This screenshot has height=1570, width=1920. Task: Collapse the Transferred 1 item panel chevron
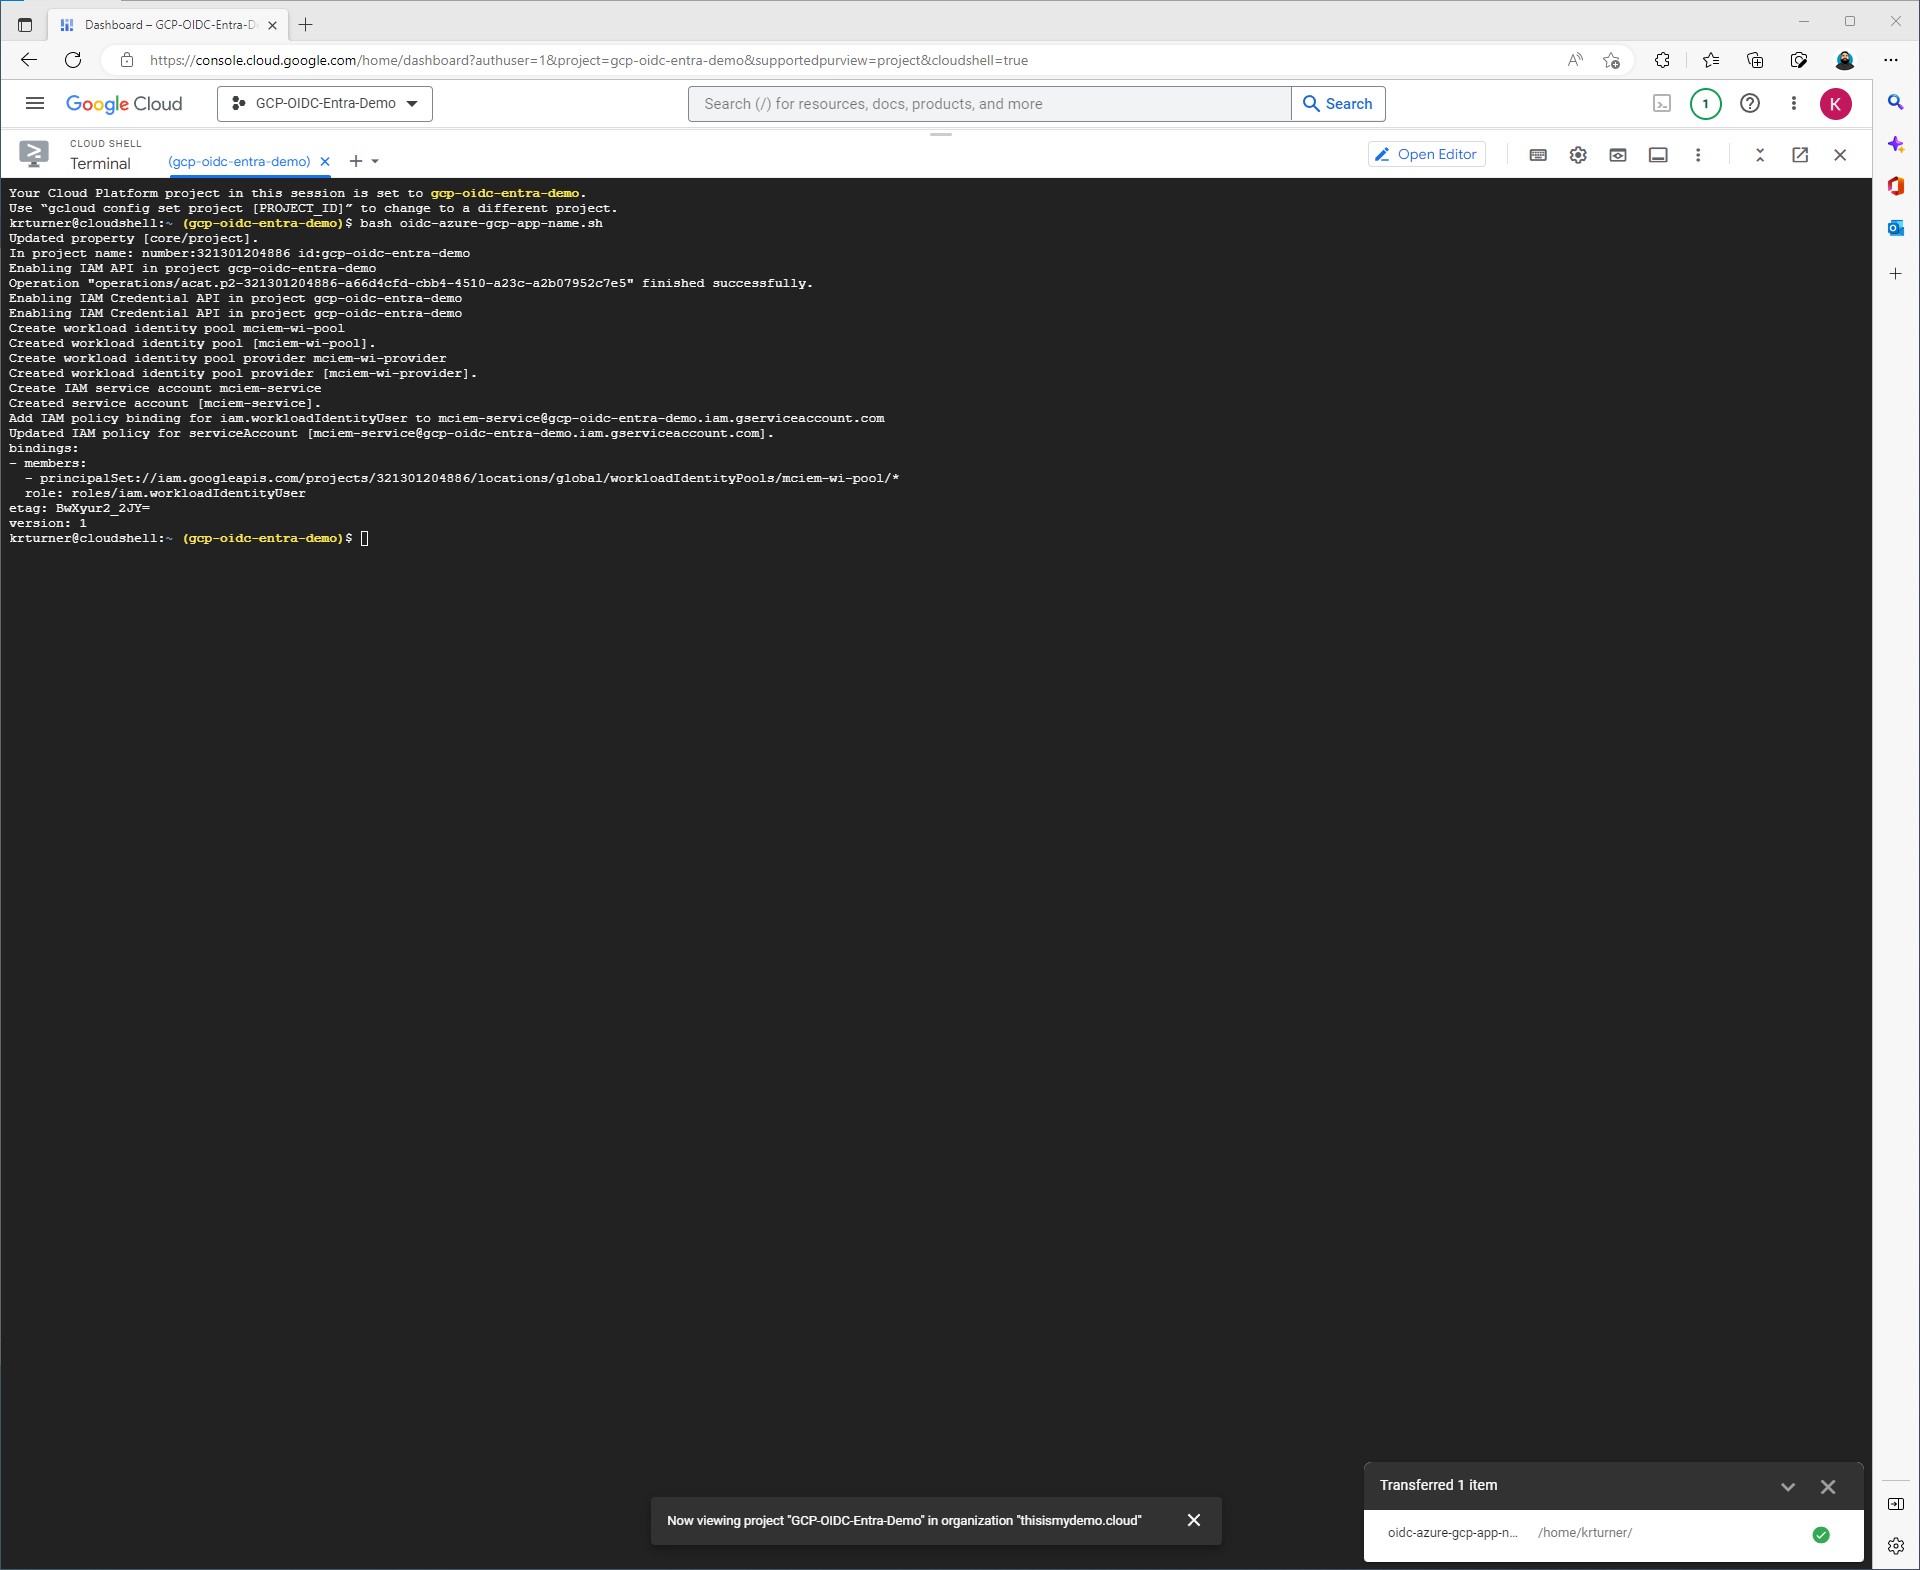(x=1788, y=1487)
